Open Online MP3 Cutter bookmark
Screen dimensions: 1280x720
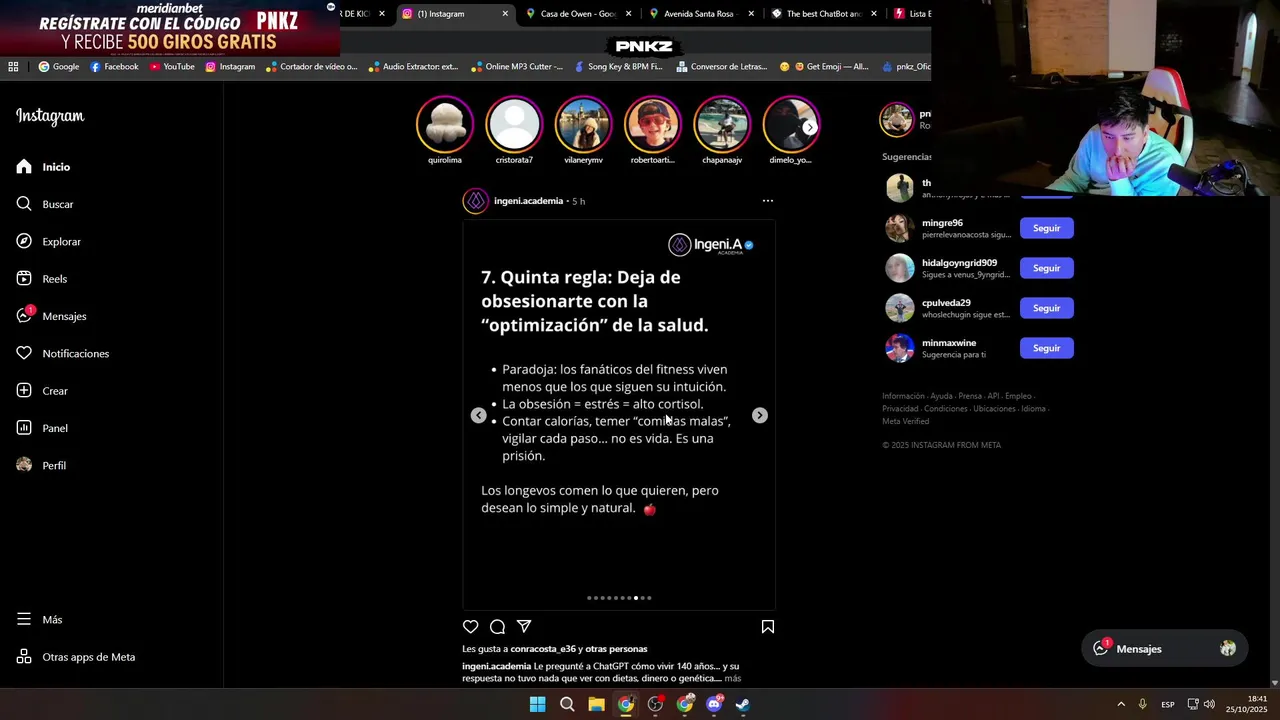tap(516, 67)
